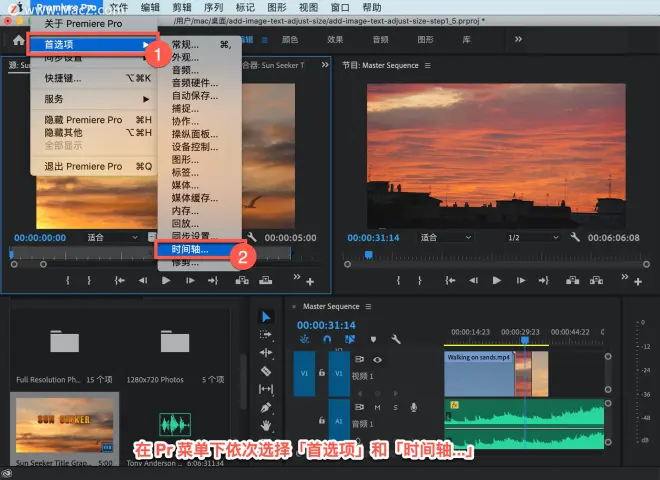Toggle lock on audio track A1
Viewport: 660px width, 480px height.
(322, 420)
